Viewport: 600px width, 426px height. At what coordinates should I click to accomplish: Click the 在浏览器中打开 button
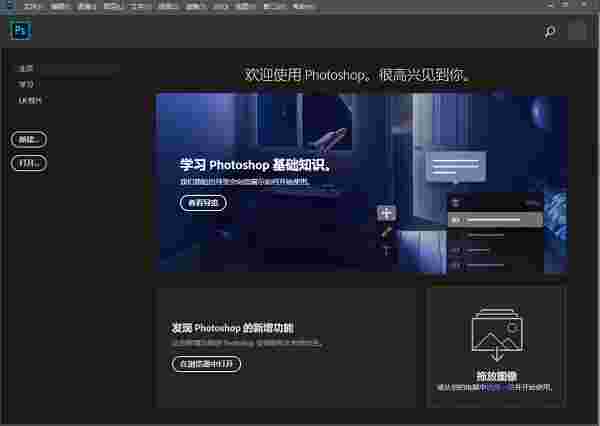tap(206, 364)
